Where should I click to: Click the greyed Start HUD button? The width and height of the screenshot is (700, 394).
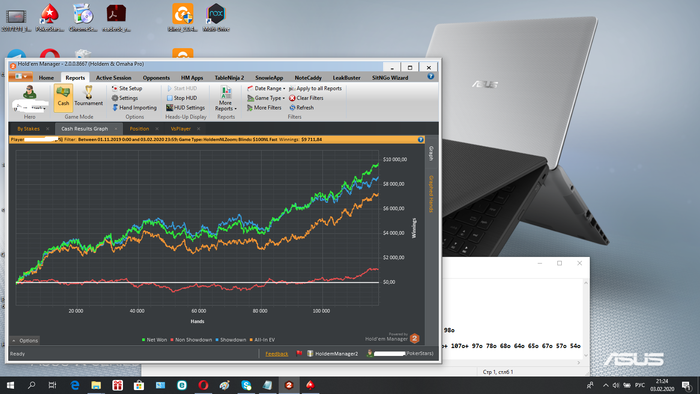point(182,88)
